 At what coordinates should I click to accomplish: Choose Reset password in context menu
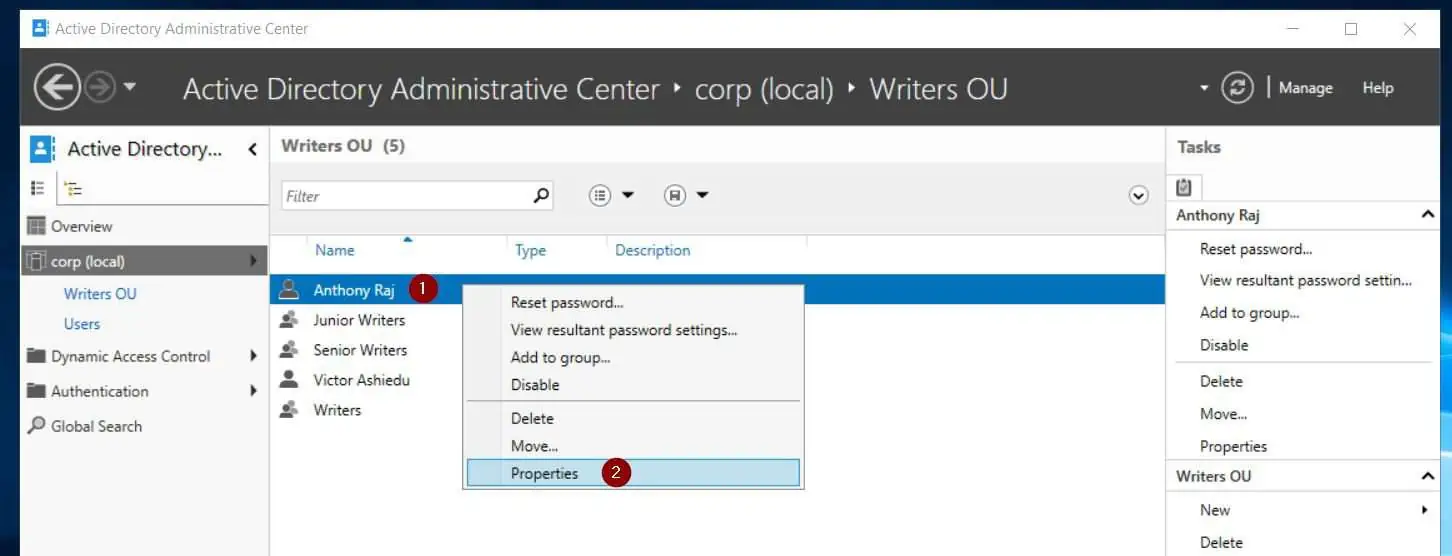(633, 302)
